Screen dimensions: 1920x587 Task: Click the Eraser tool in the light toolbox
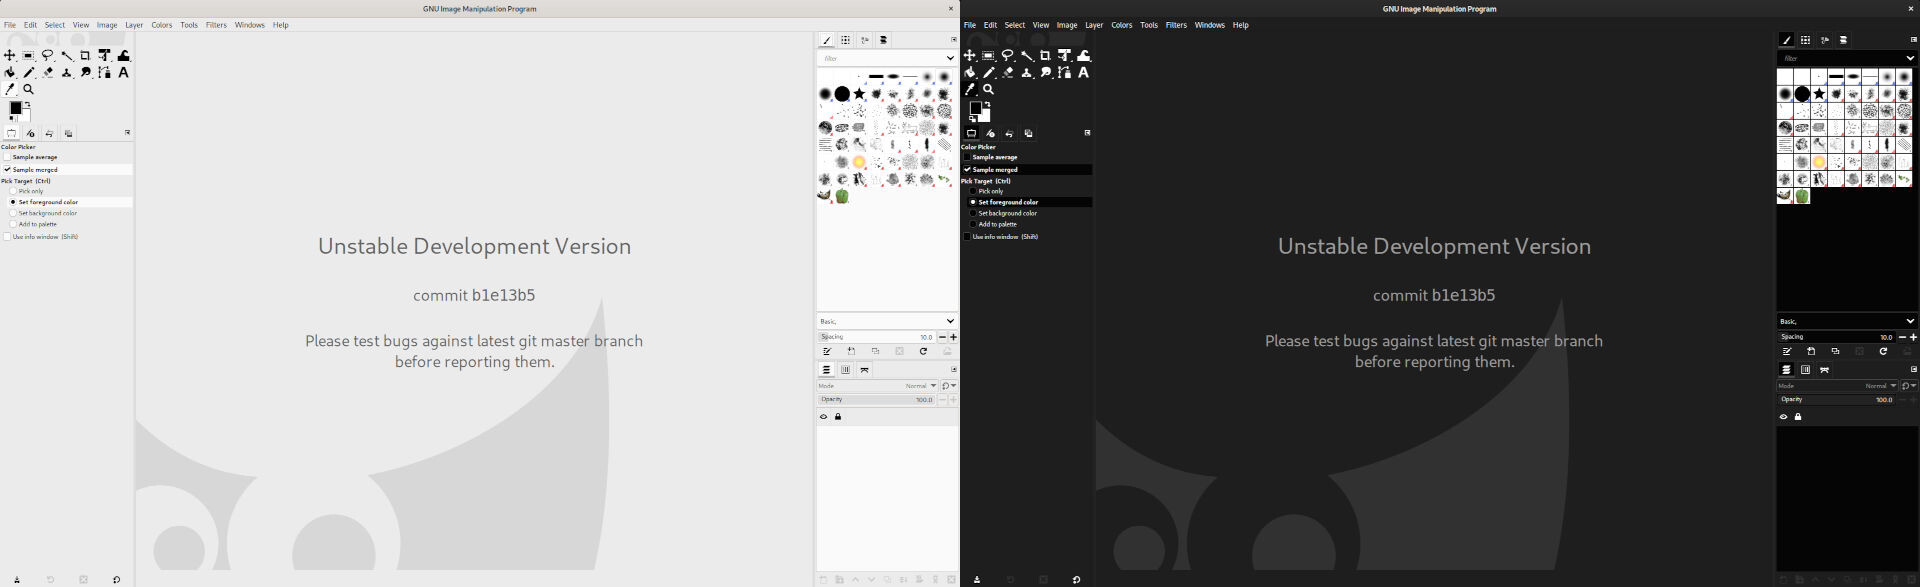click(48, 73)
